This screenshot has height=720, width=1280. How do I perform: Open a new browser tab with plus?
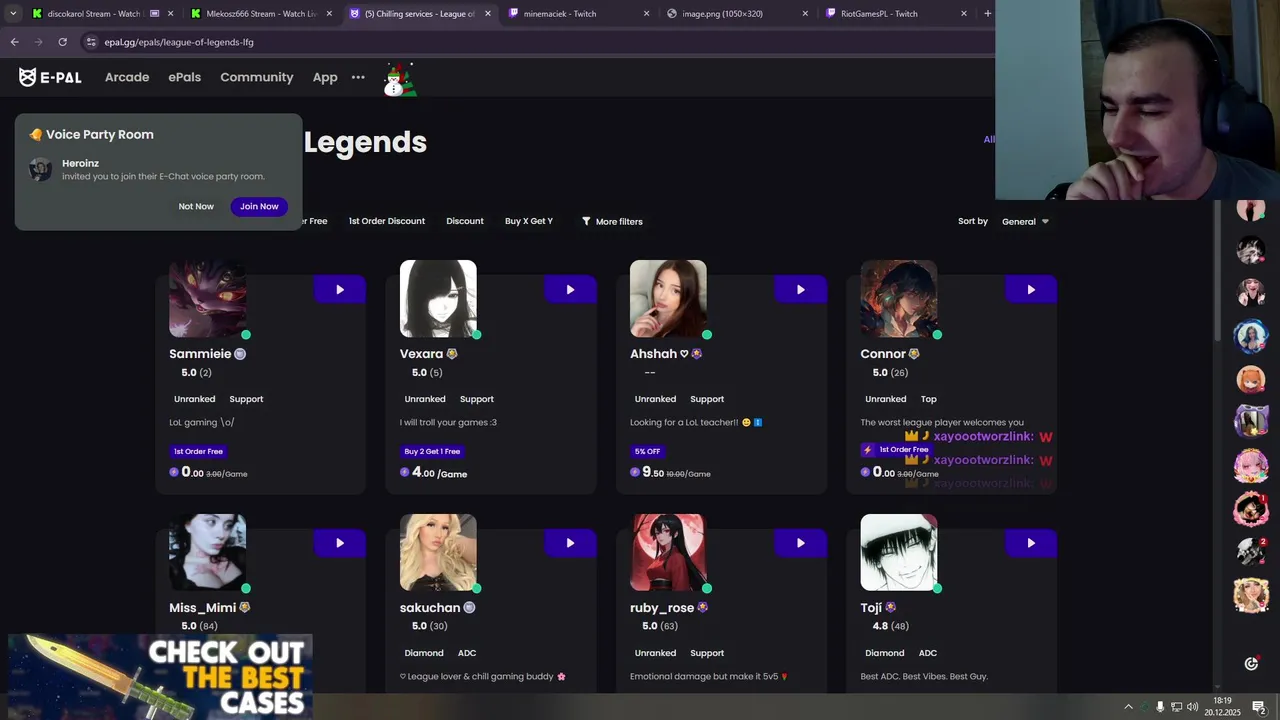pyautogui.click(x=987, y=14)
